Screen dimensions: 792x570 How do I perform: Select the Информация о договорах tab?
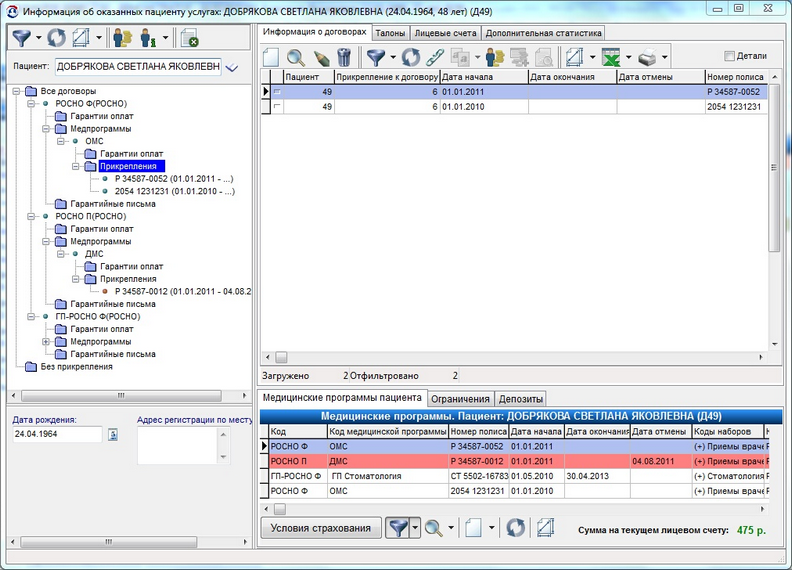click(314, 32)
